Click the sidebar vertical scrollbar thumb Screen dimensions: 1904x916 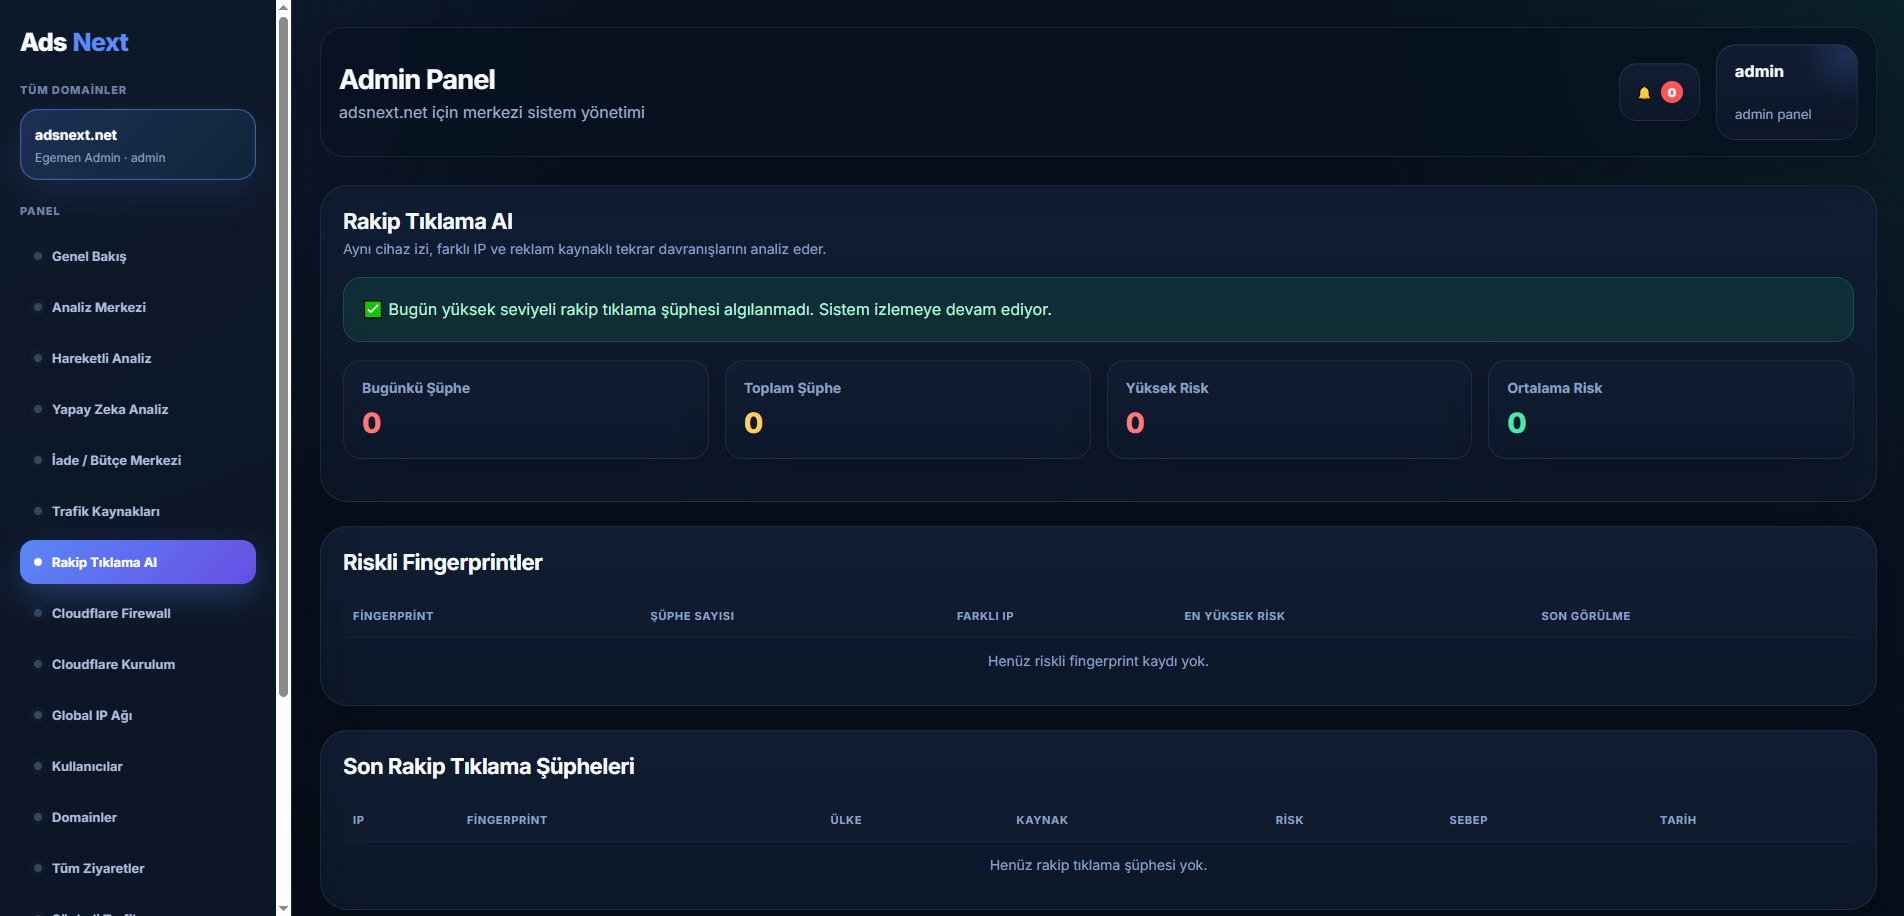283,356
